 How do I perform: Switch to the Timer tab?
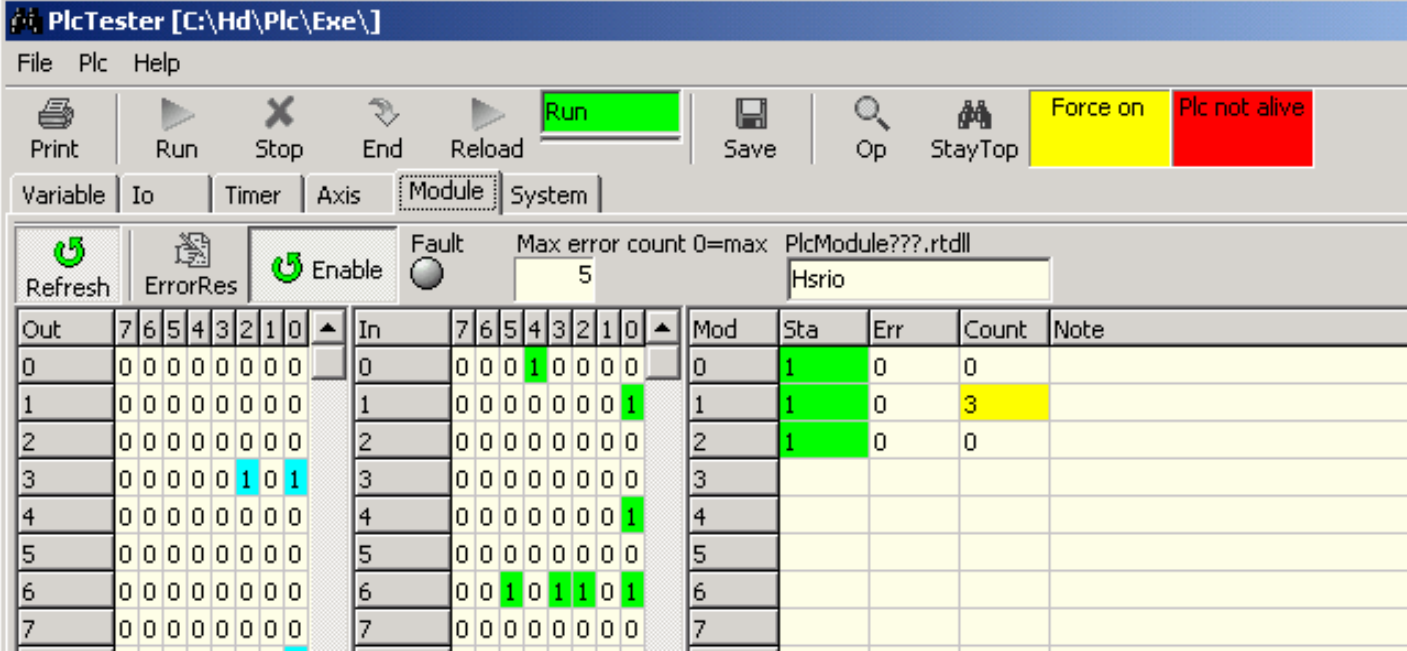click(x=252, y=195)
